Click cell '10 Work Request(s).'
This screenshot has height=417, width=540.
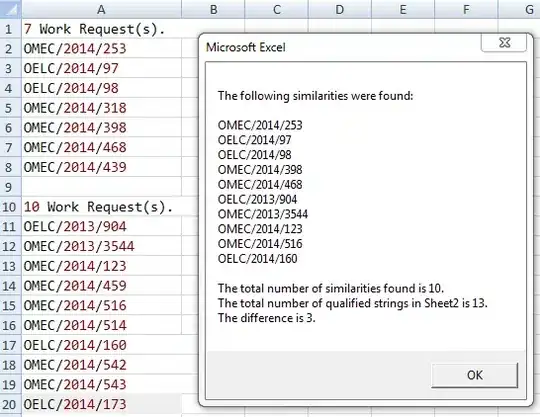(x=101, y=207)
